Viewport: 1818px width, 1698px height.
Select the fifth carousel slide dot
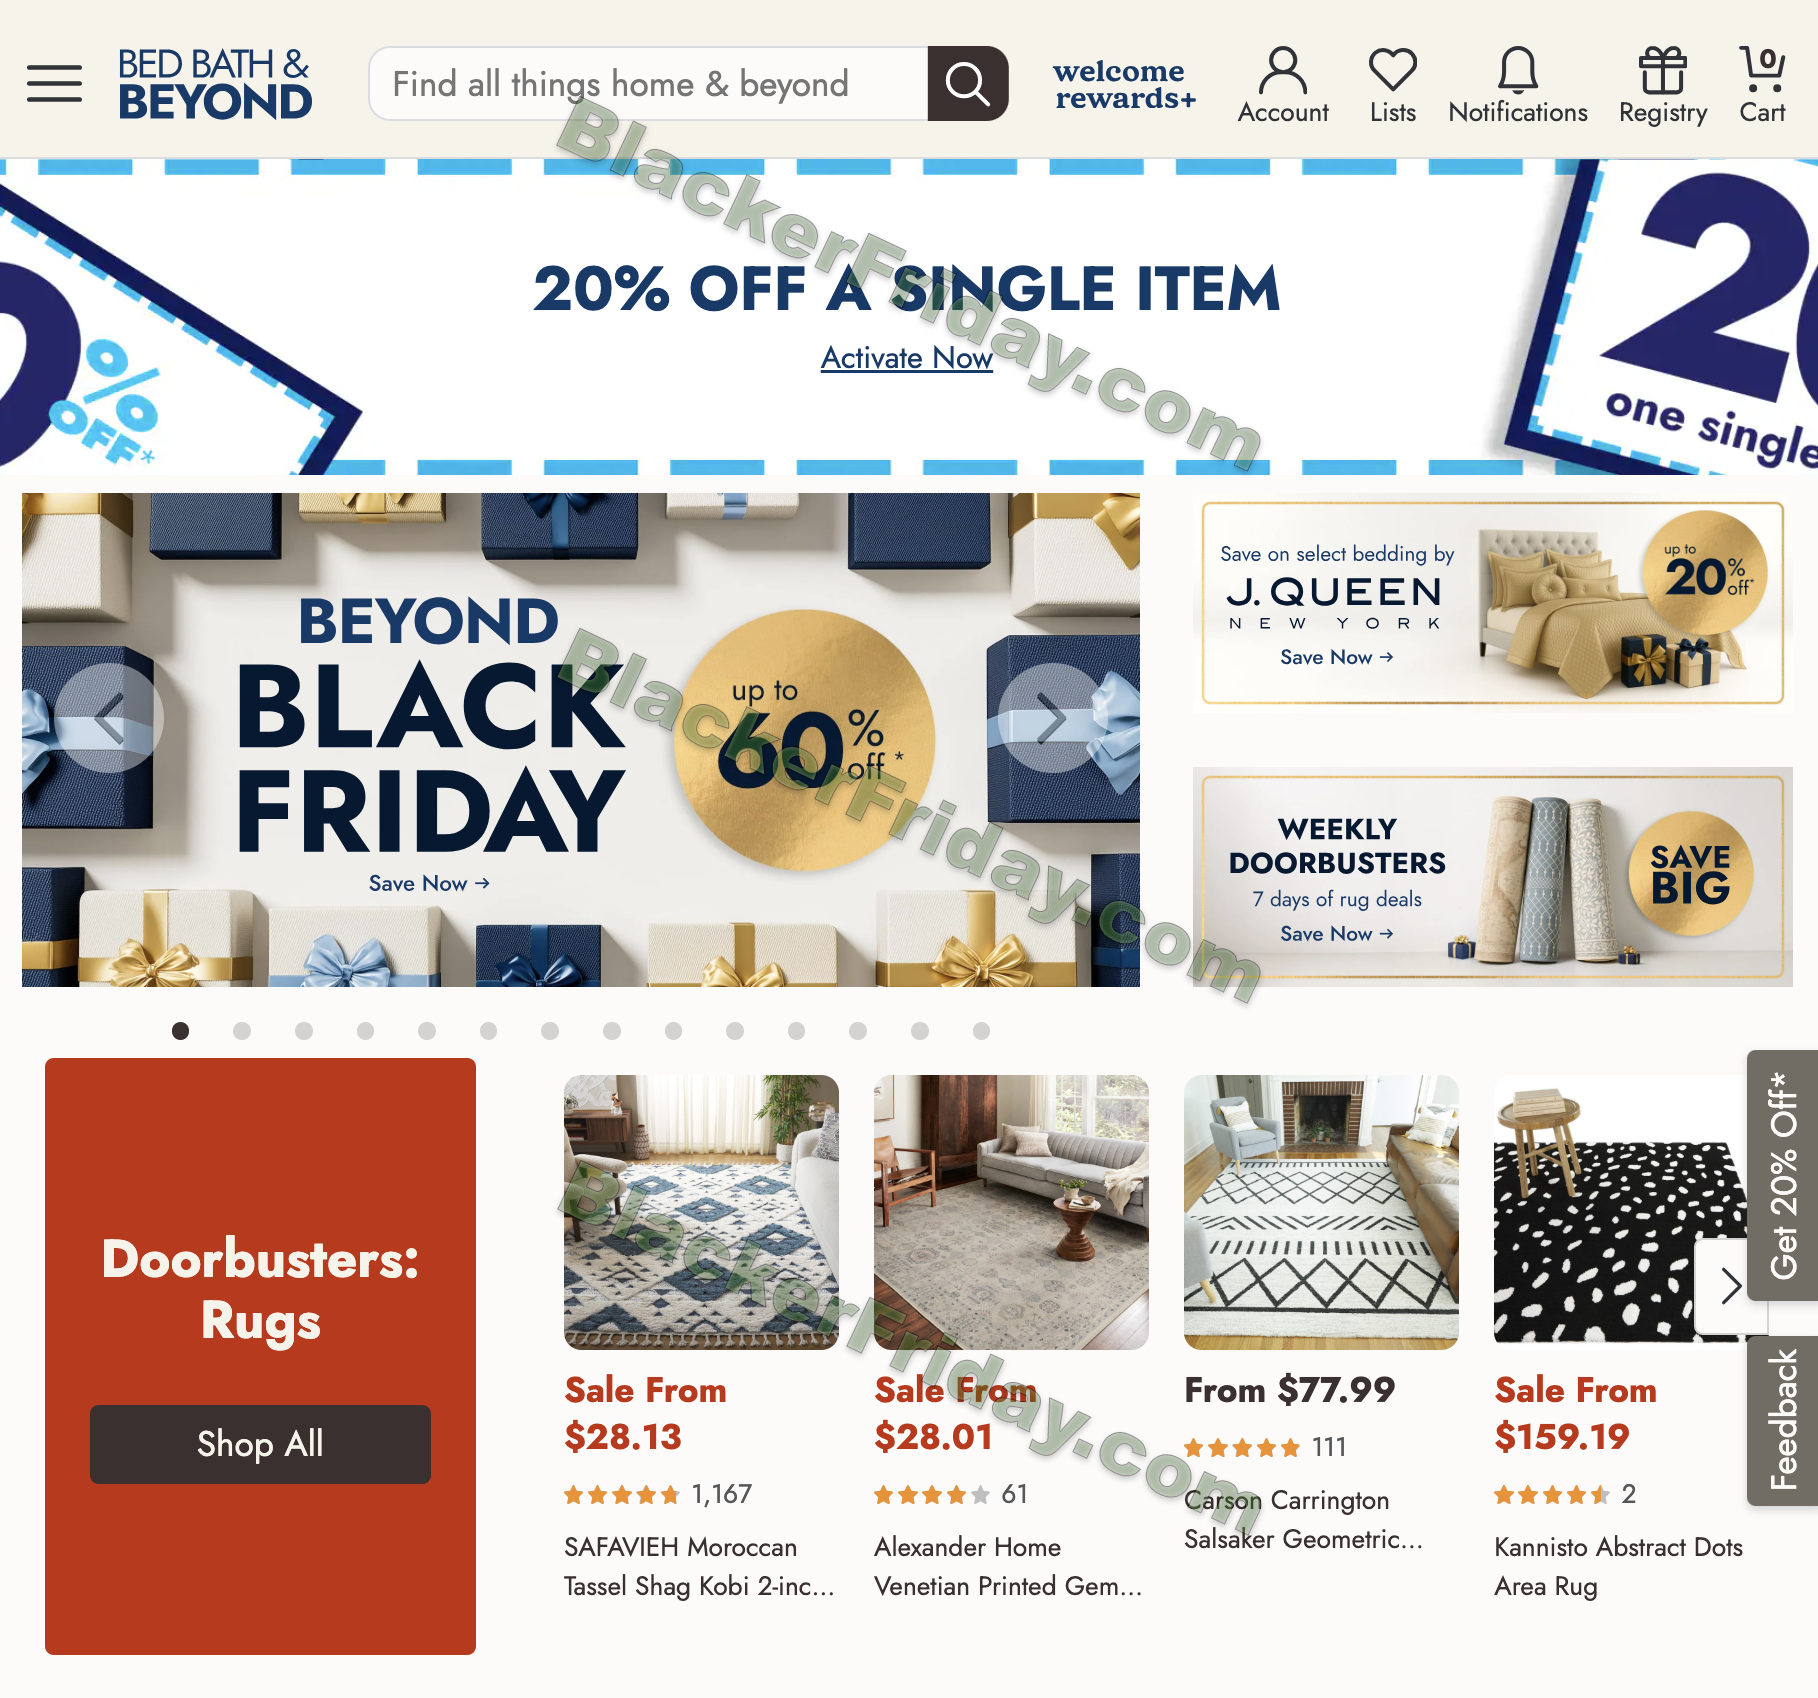pos(427,1031)
